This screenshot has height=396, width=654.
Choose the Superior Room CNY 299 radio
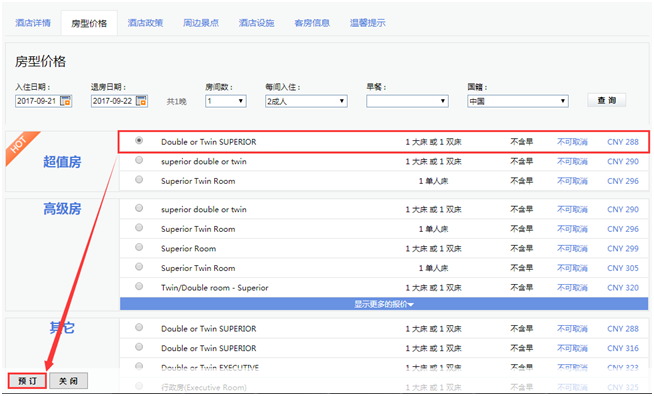point(139,247)
